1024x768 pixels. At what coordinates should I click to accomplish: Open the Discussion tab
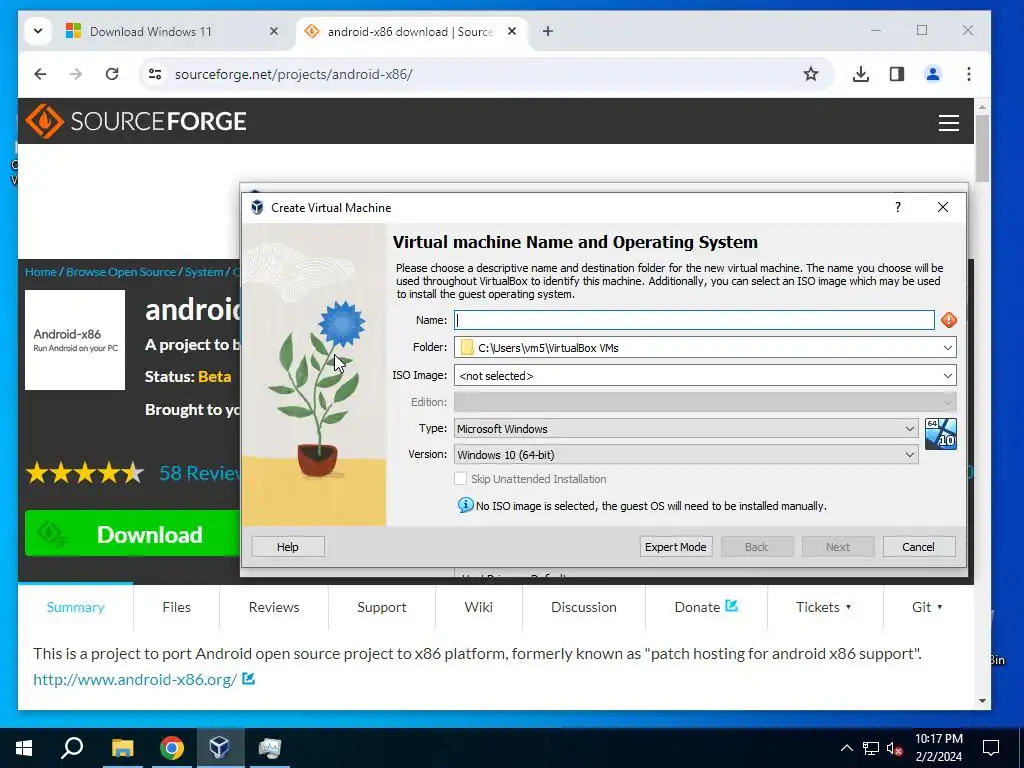click(x=583, y=607)
